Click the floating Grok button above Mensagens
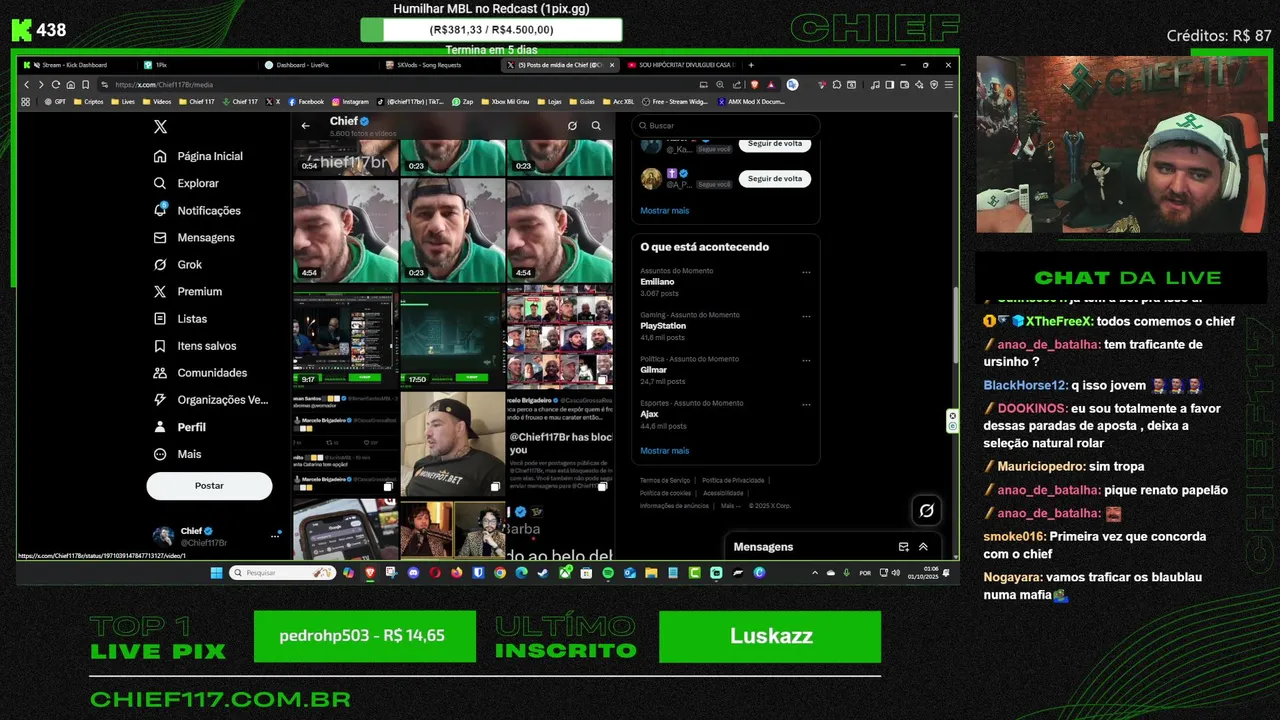 click(x=926, y=510)
